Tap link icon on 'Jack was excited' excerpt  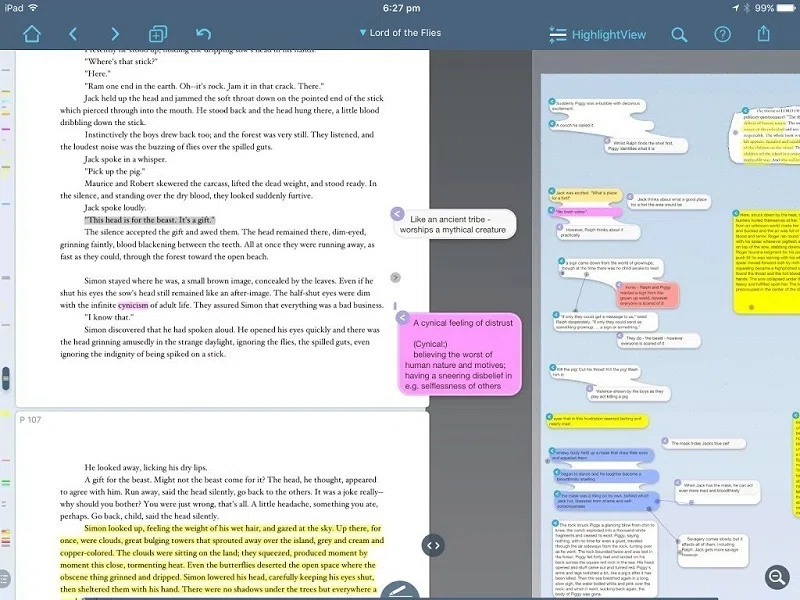pos(552,191)
